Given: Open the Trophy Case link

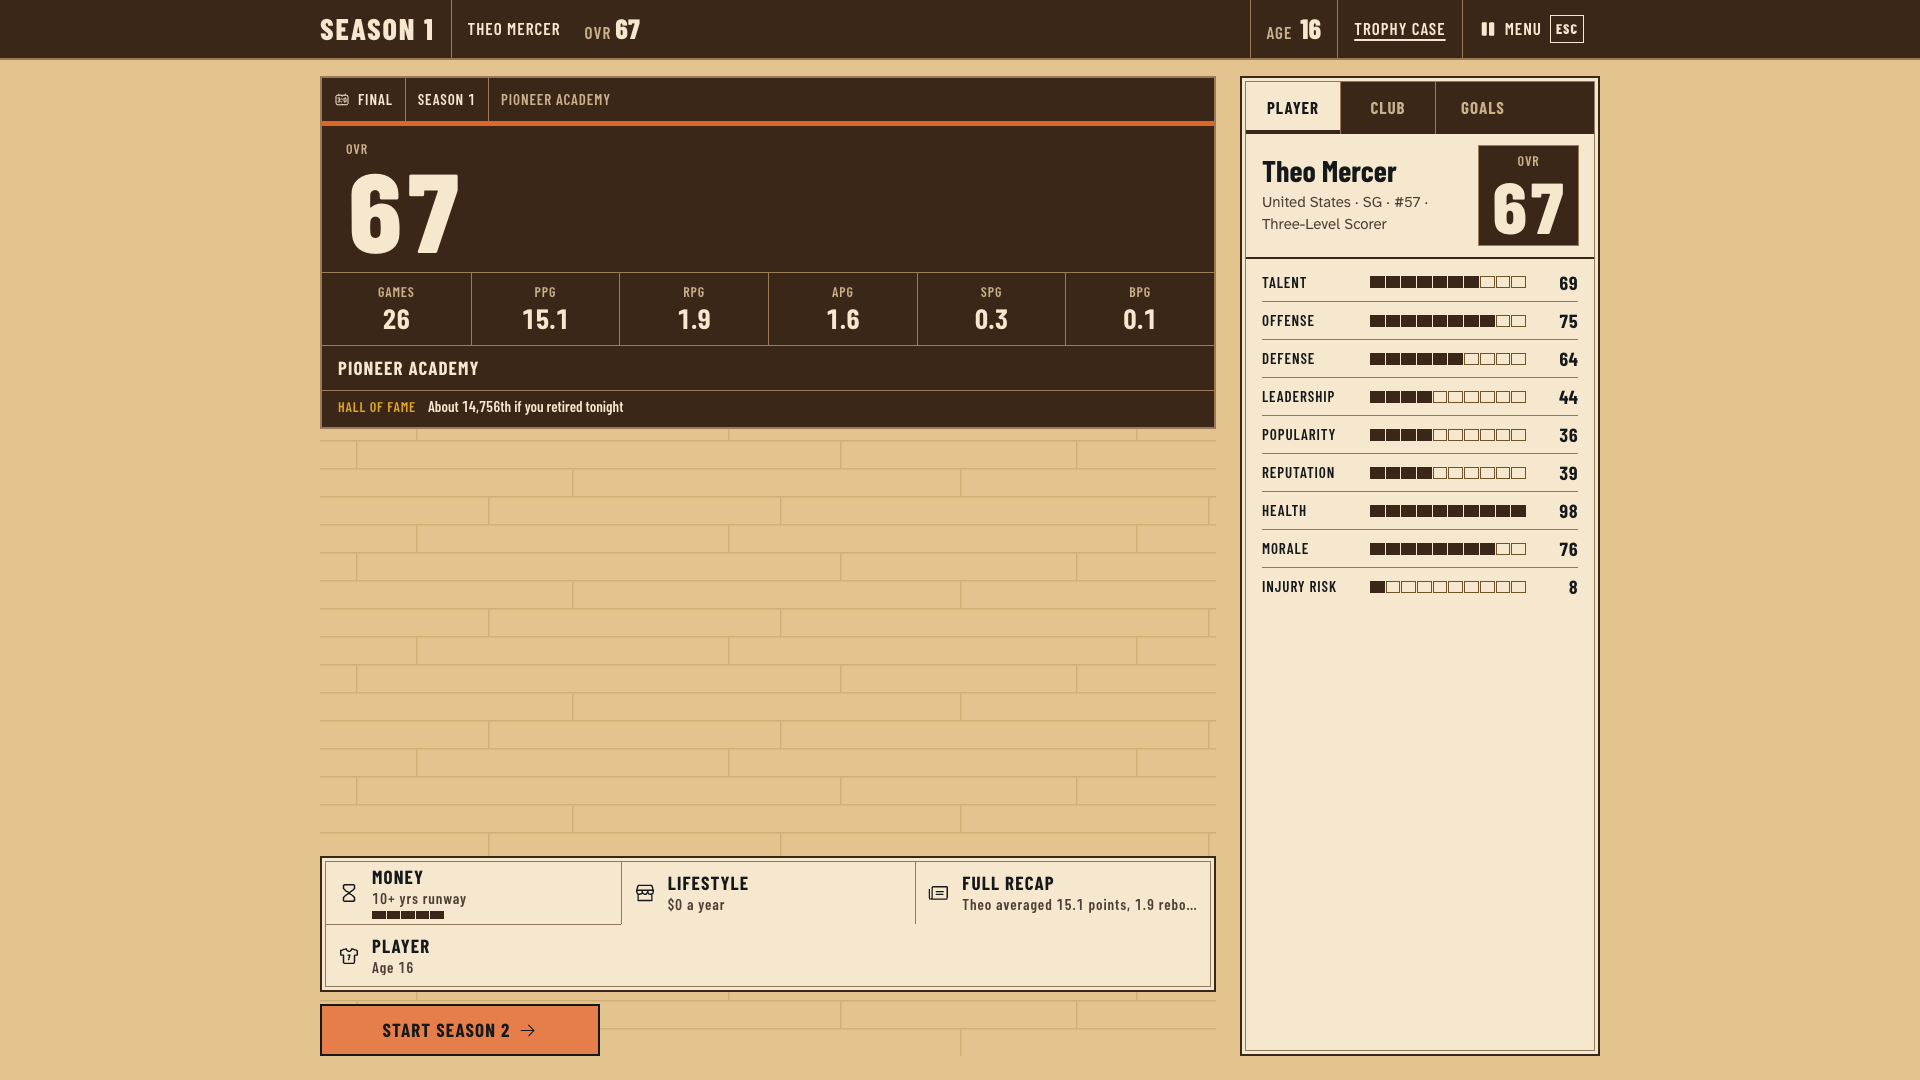Looking at the screenshot, I should click(1400, 30).
